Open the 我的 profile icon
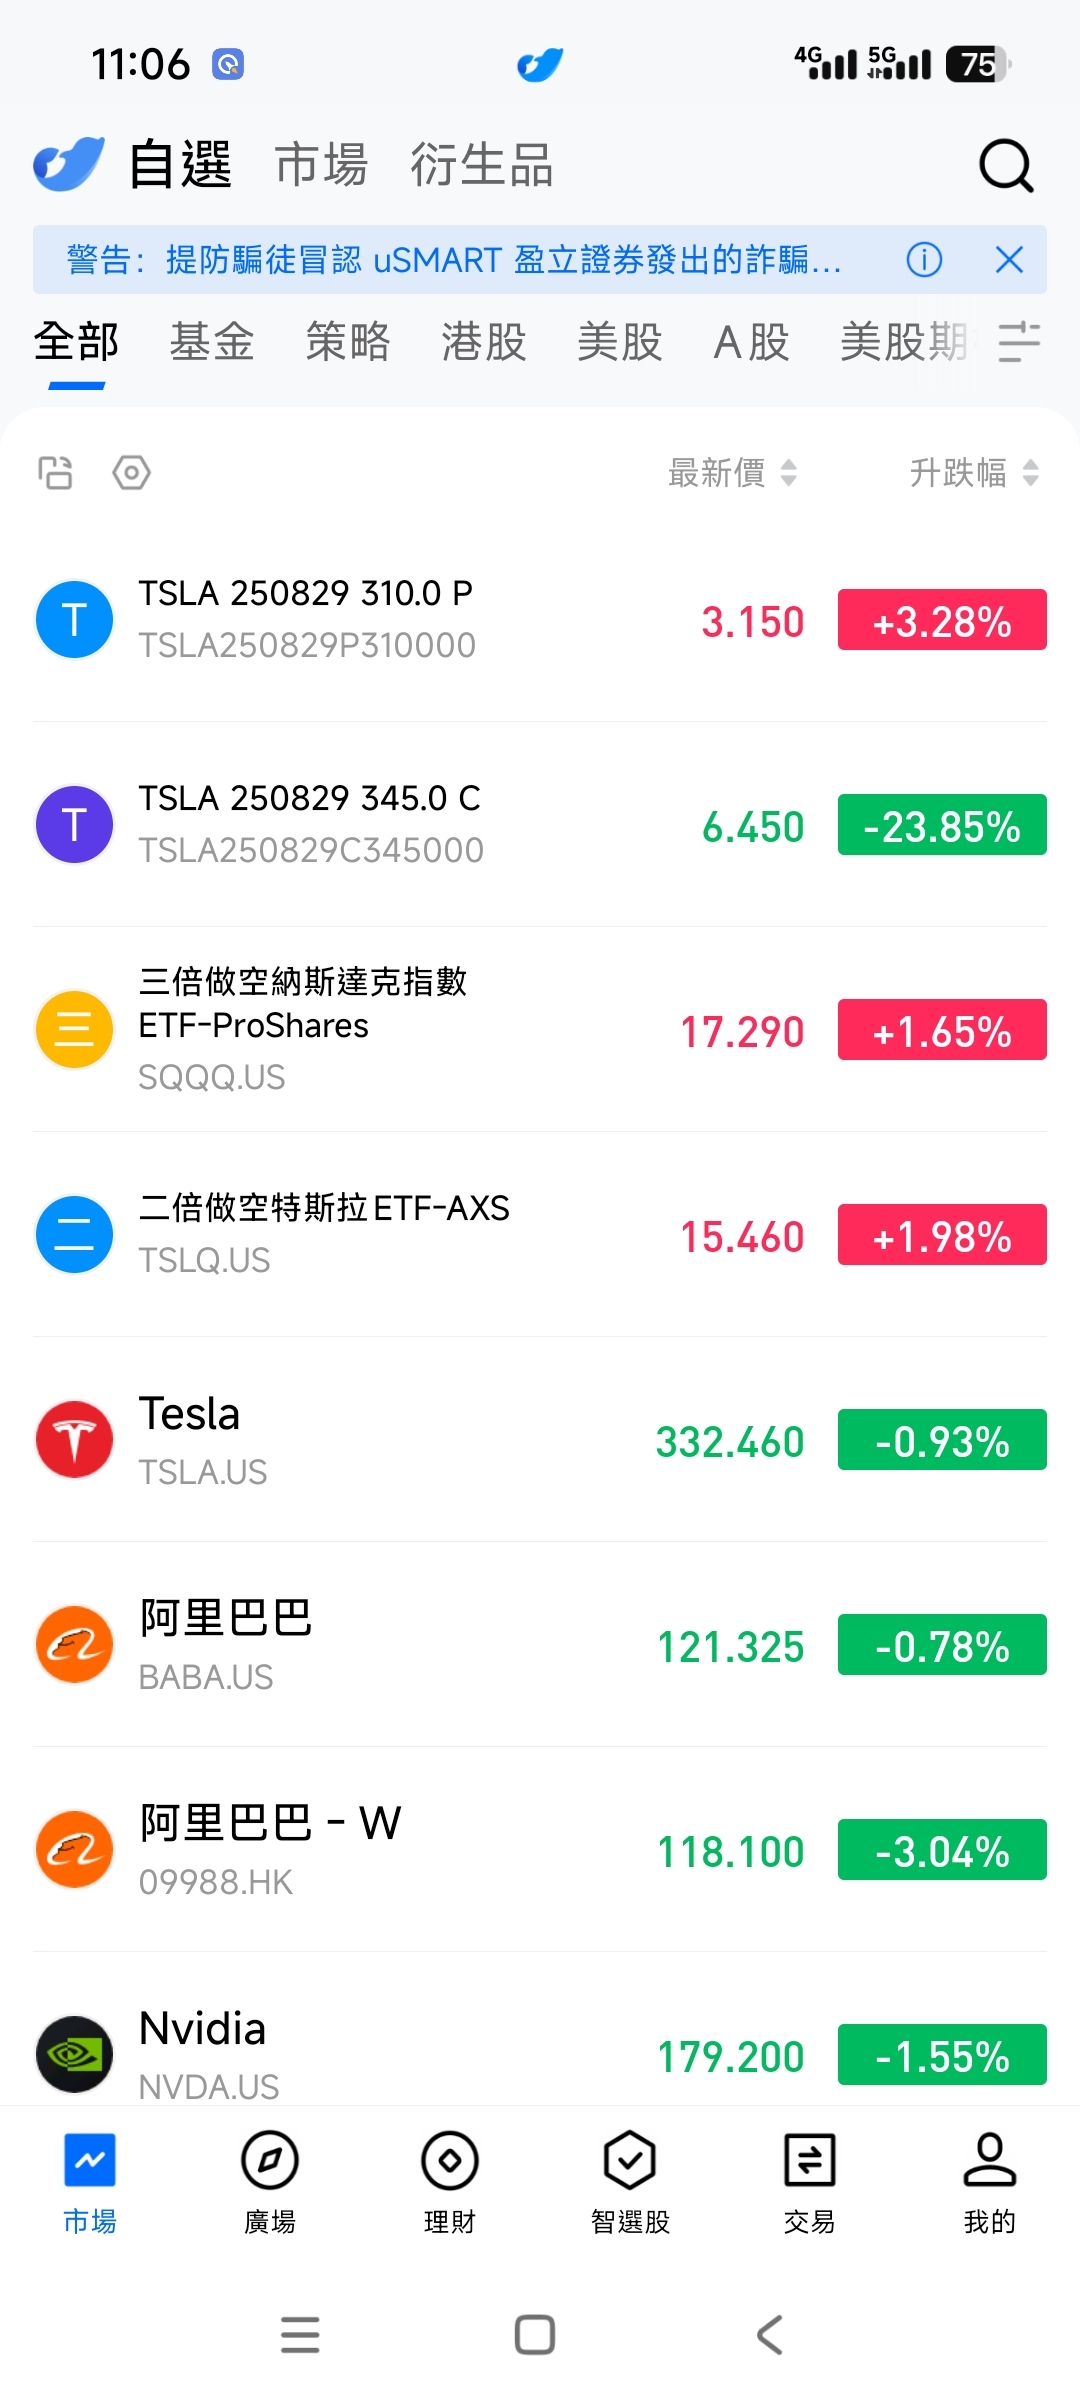The width and height of the screenshot is (1080, 2400). (990, 2160)
